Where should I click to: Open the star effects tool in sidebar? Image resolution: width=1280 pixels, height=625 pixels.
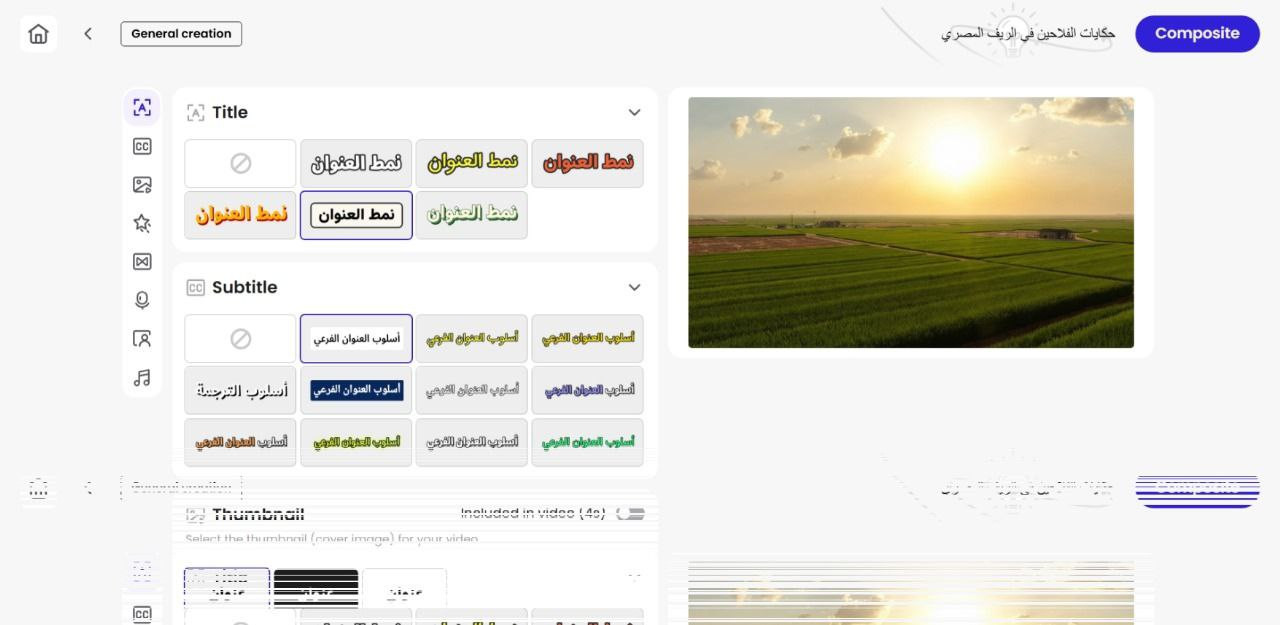[x=142, y=223]
